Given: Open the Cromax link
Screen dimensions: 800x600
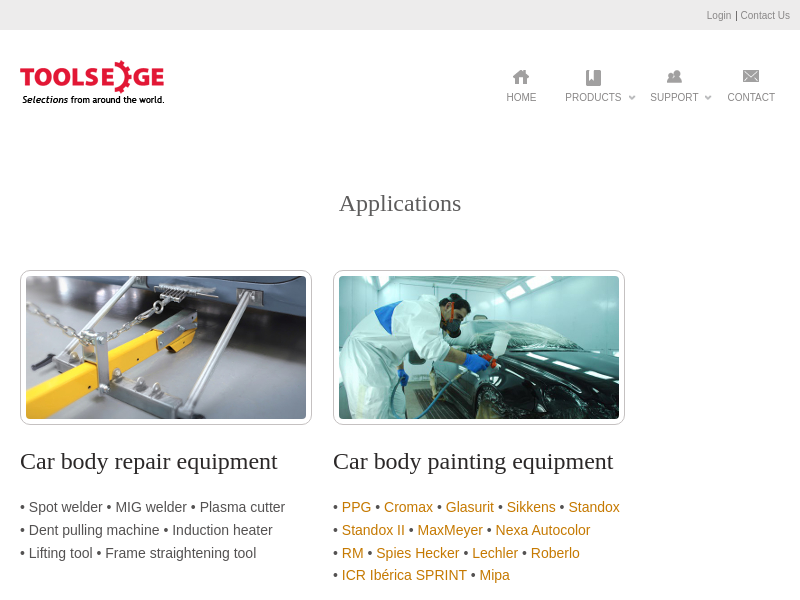Looking at the screenshot, I should tap(408, 507).
